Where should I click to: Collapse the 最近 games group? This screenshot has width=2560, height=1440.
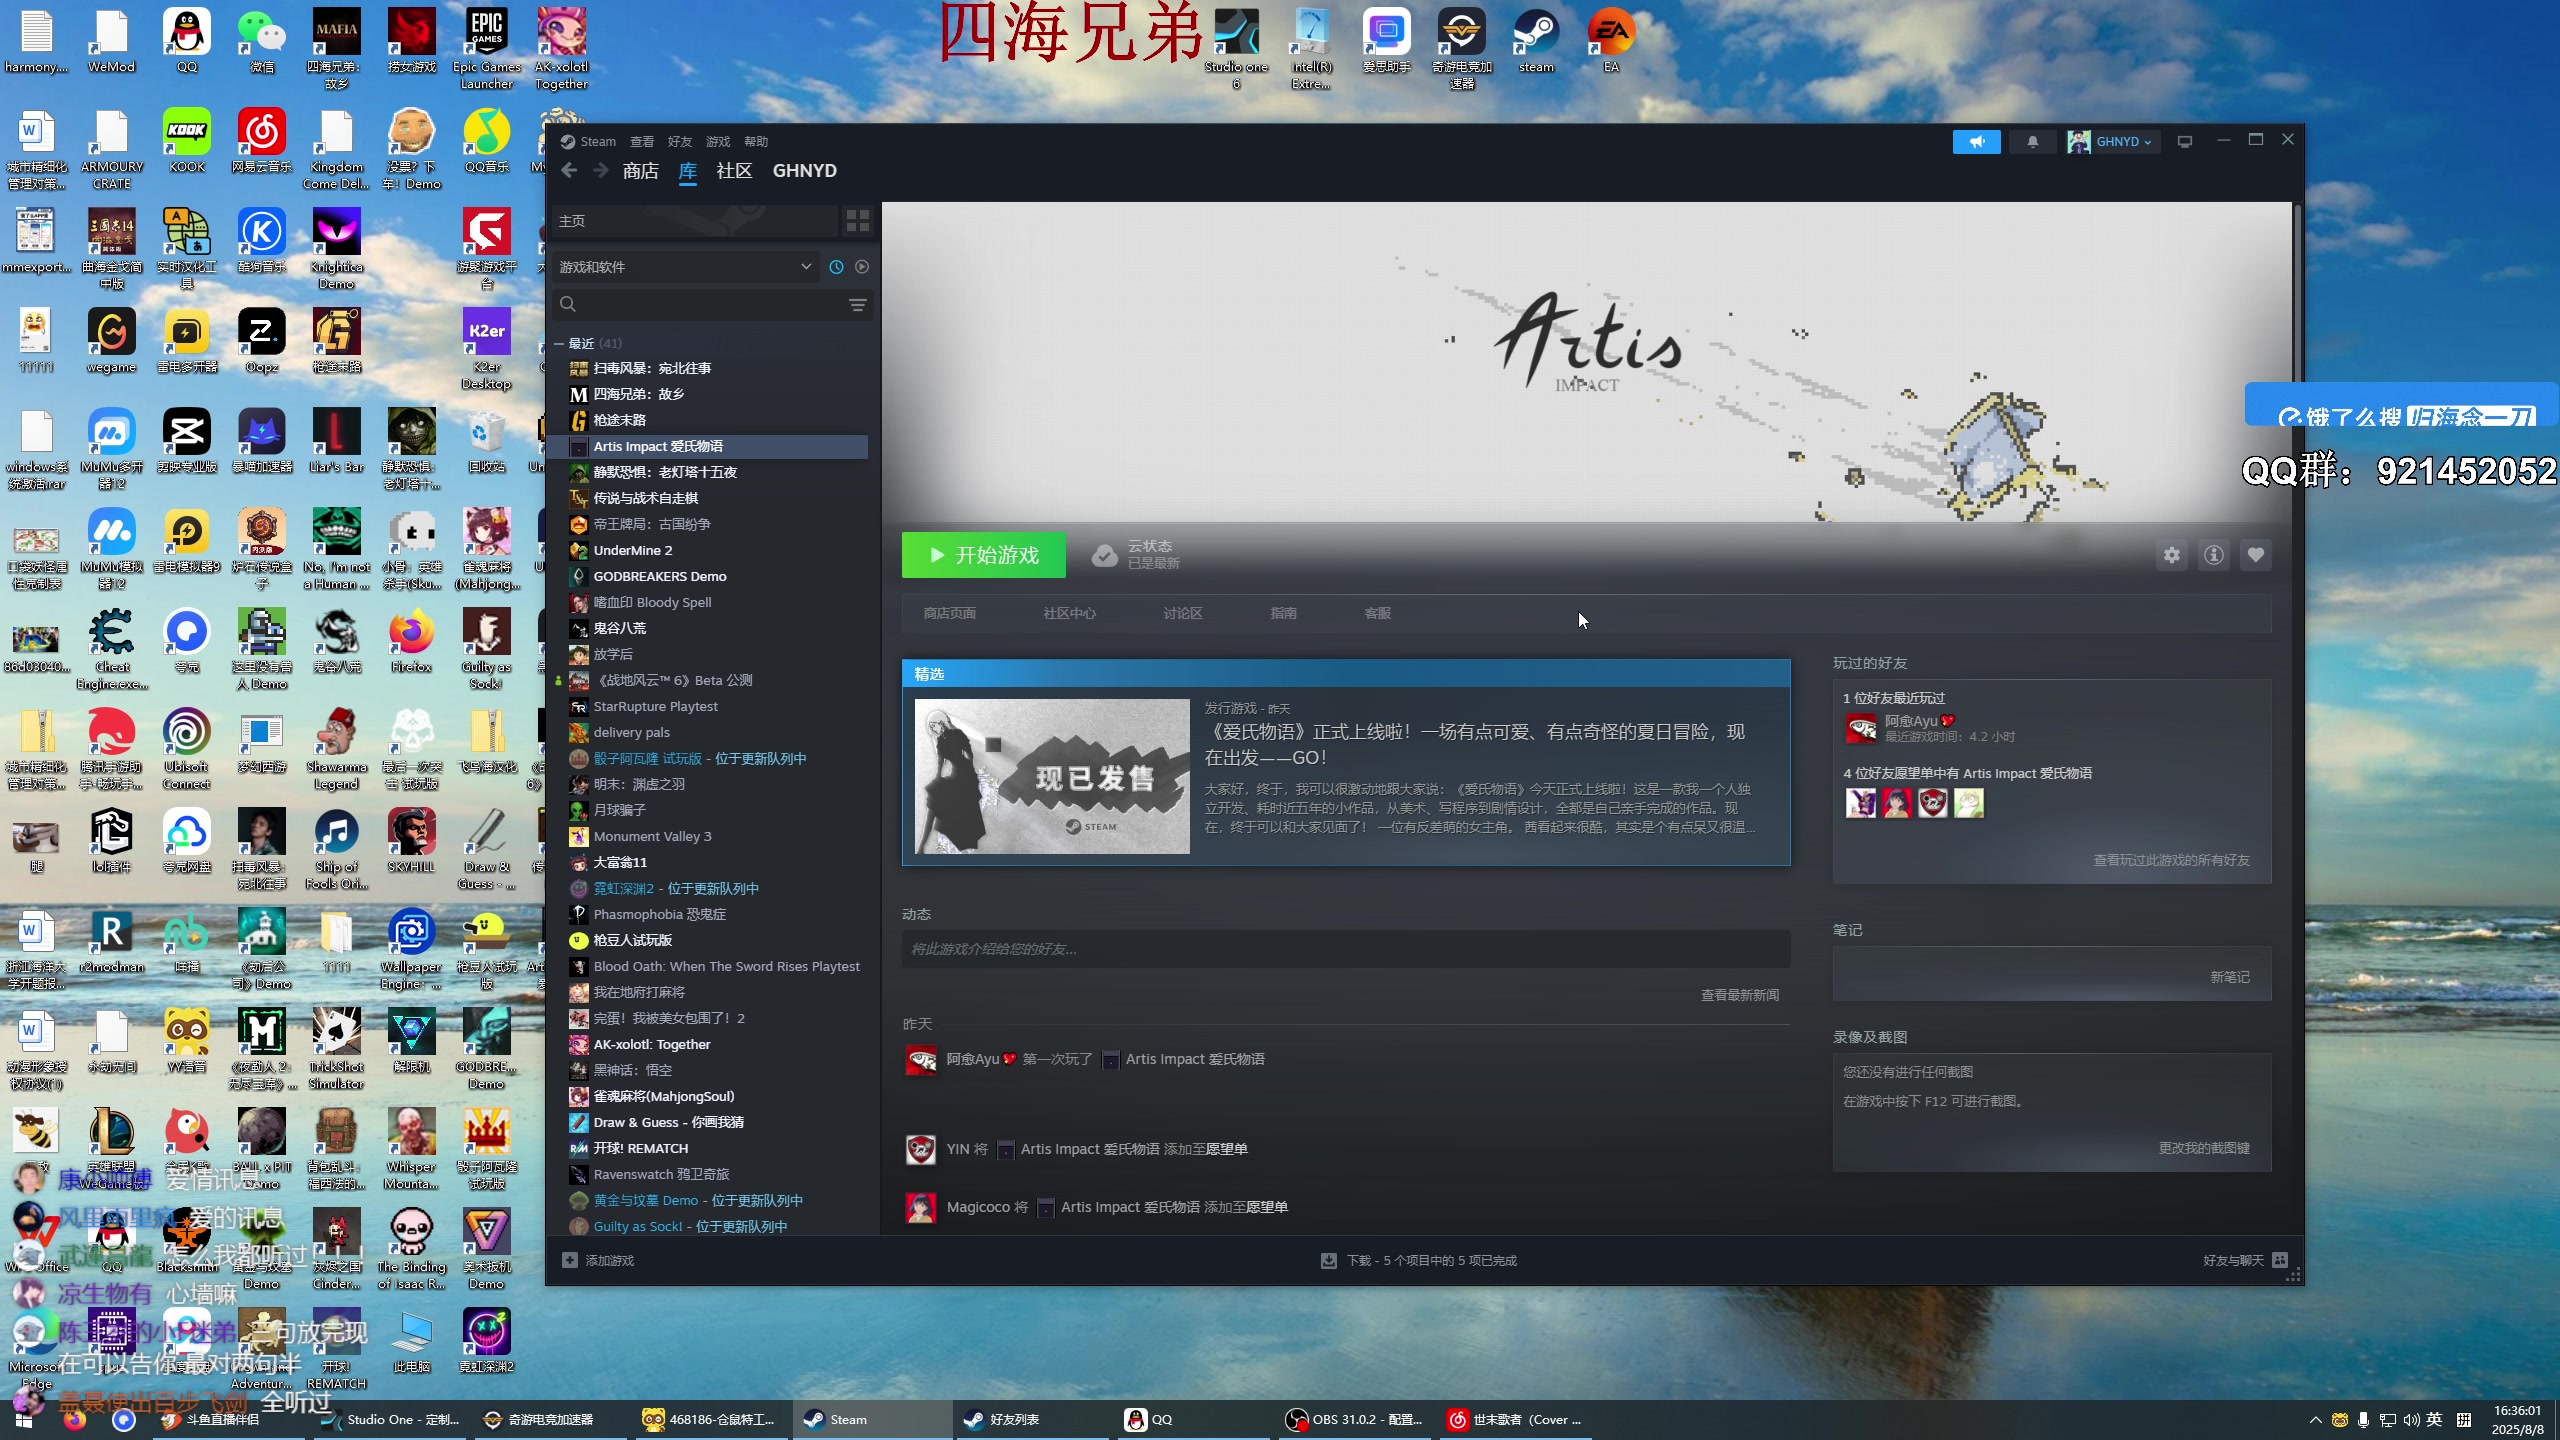click(559, 343)
